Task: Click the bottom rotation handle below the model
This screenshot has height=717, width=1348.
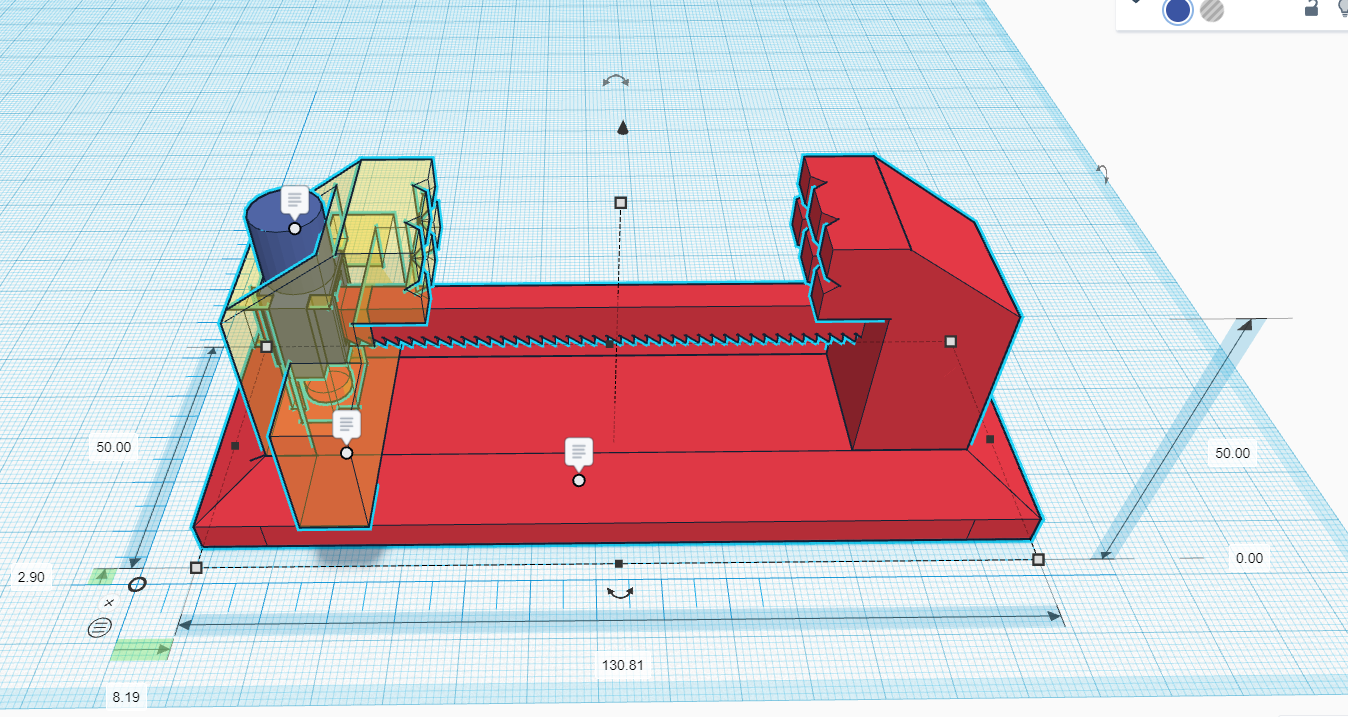Action: 621,593
